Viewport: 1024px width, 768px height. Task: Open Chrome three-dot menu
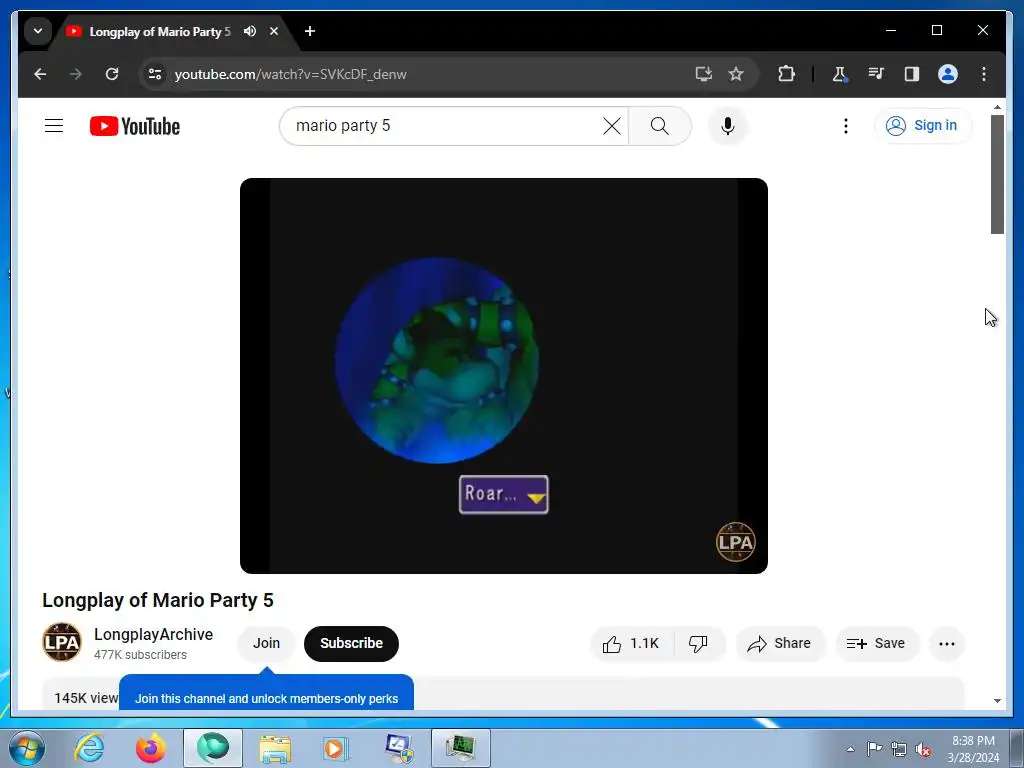coord(984,74)
